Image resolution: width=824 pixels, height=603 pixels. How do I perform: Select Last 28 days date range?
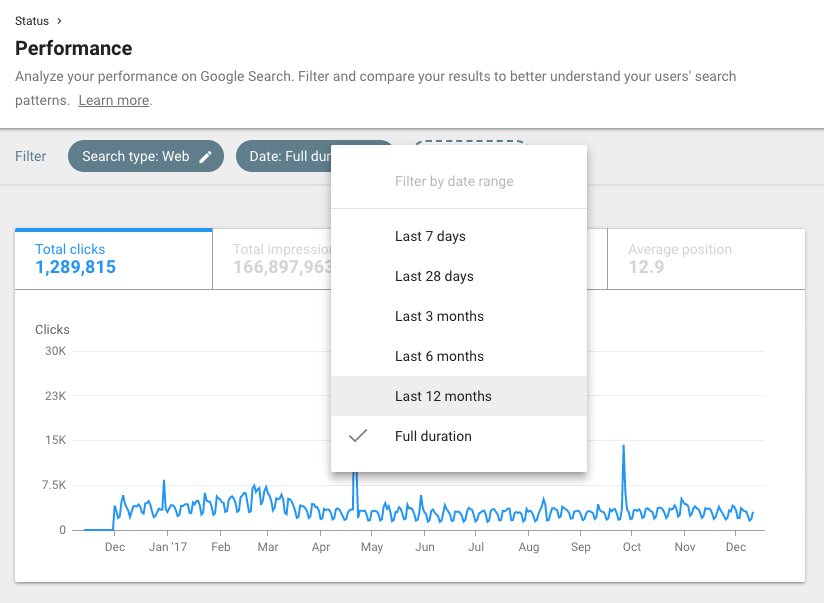(x=459, y=276)
